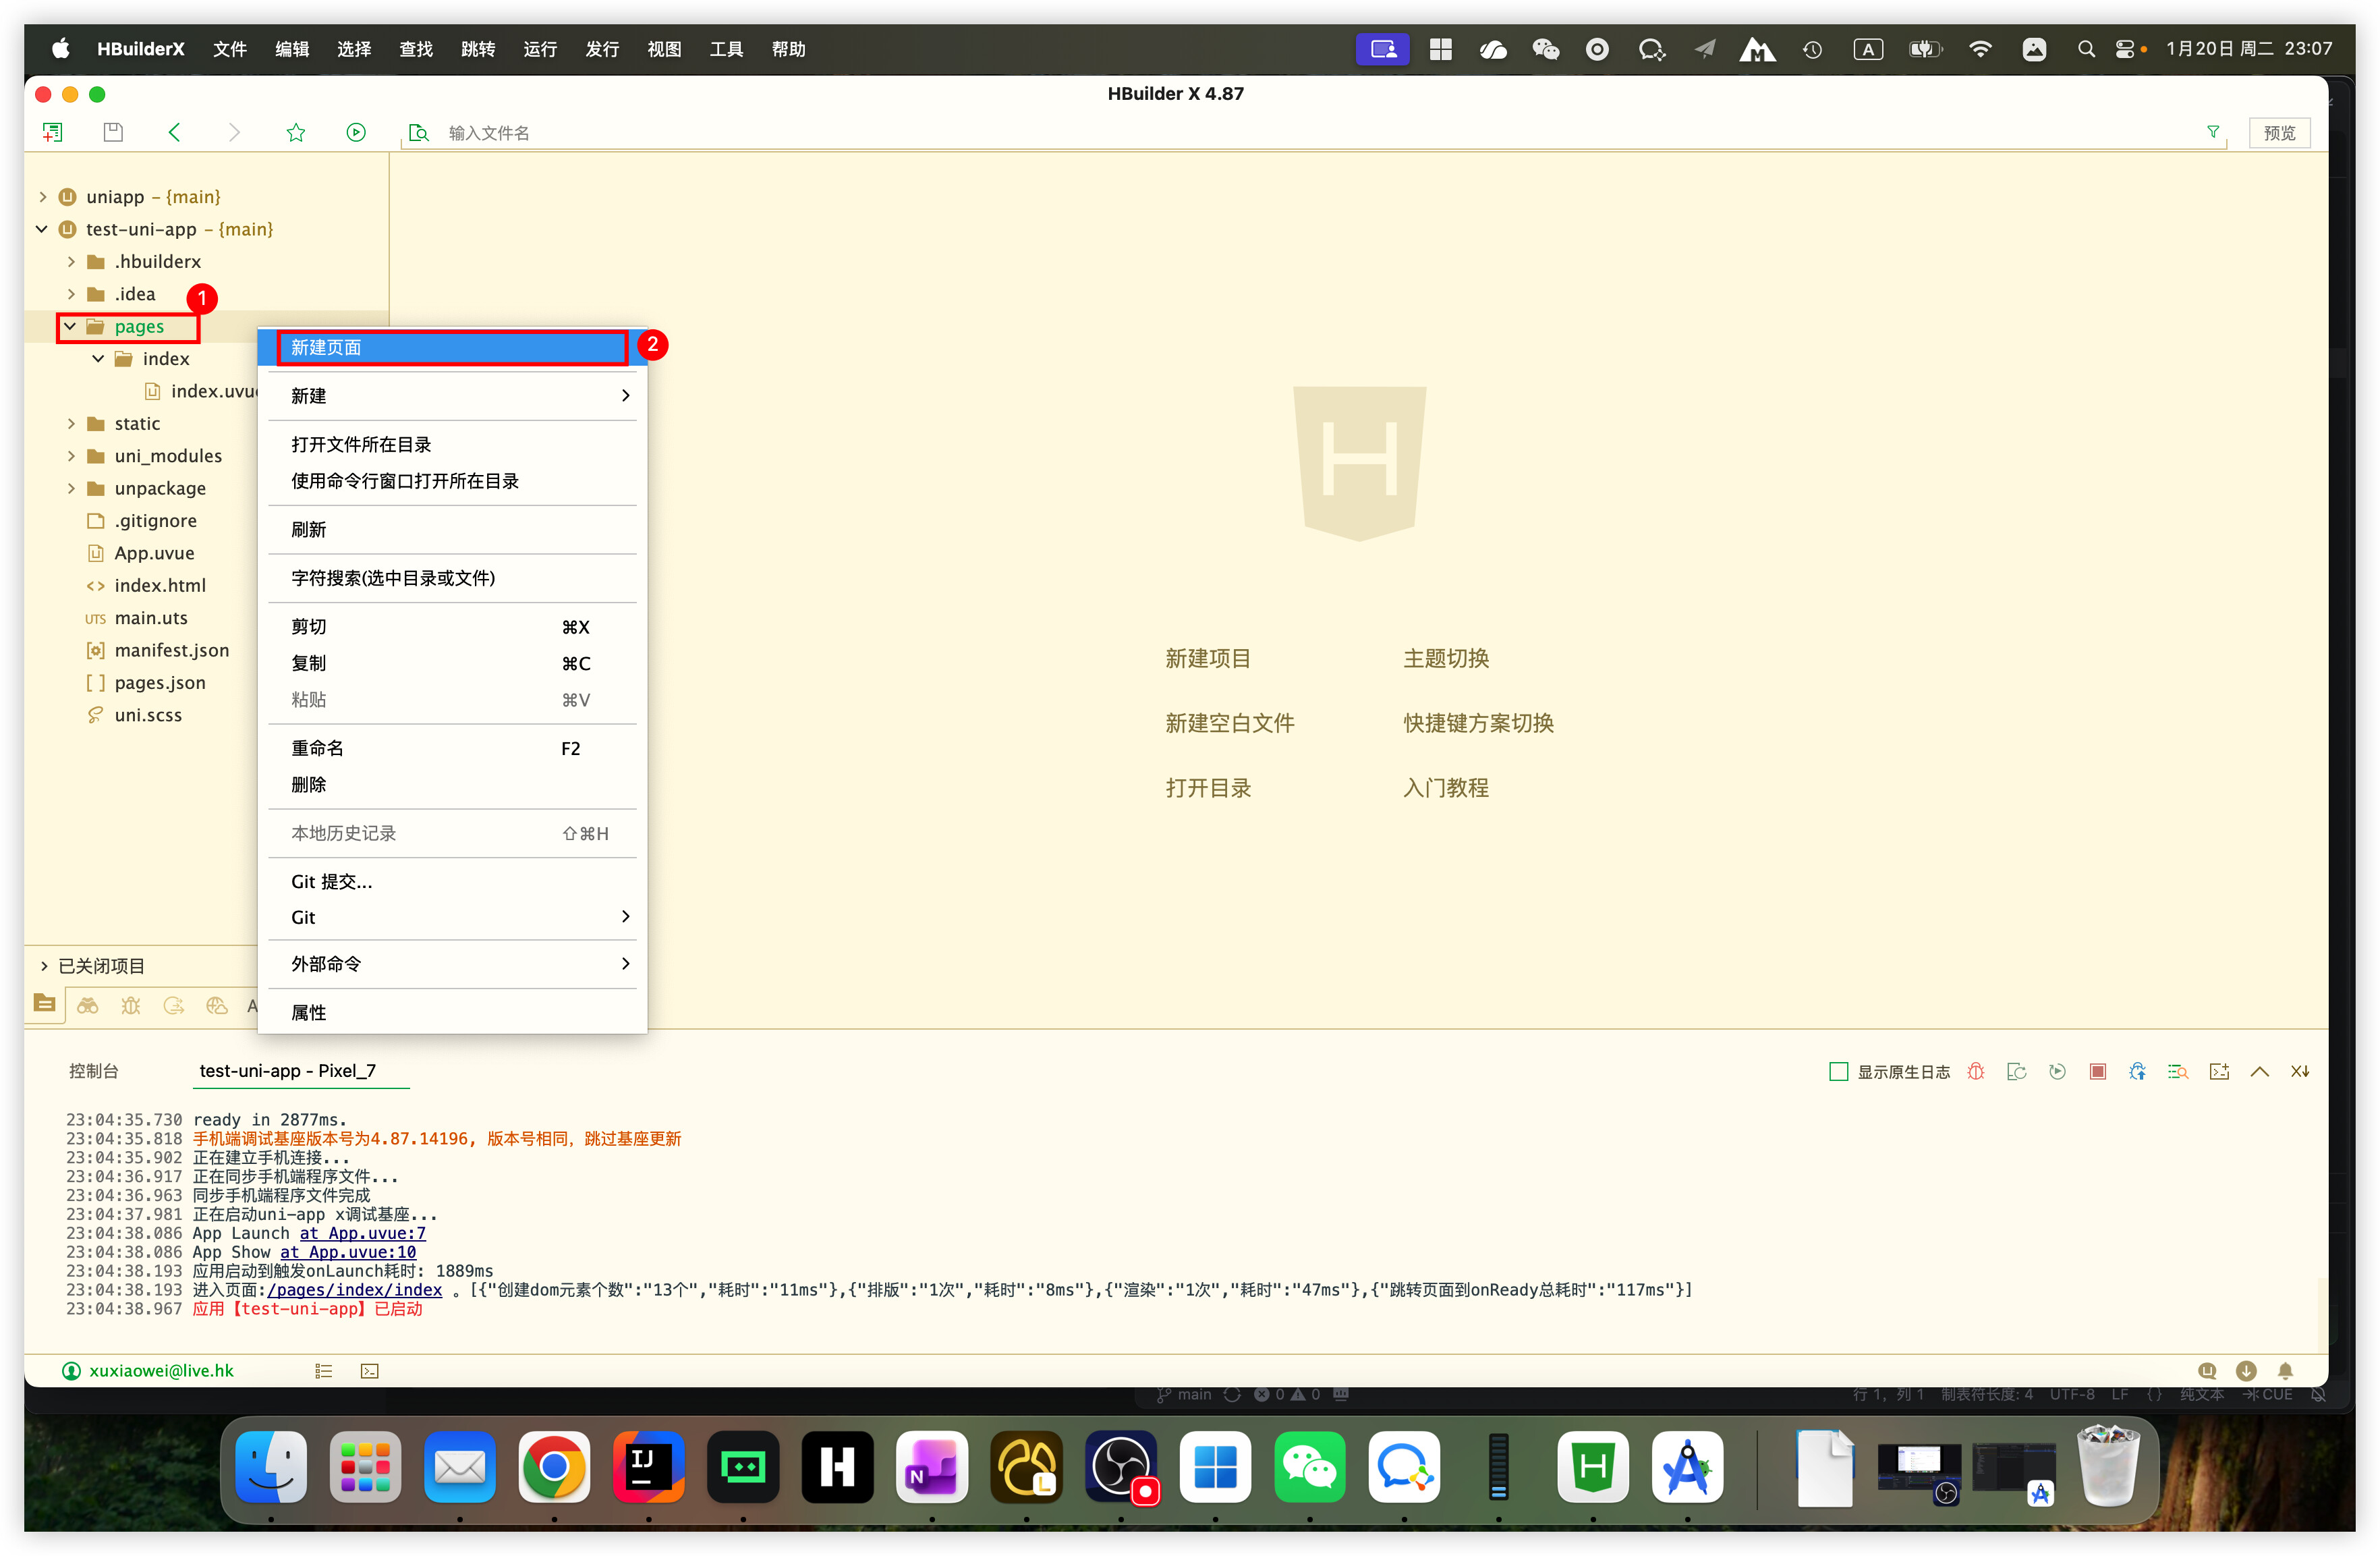The height and width of the screenshot is (1556, 2380).
Task: Click the red stop run icon in console
Action: tap(2097, 1071)
